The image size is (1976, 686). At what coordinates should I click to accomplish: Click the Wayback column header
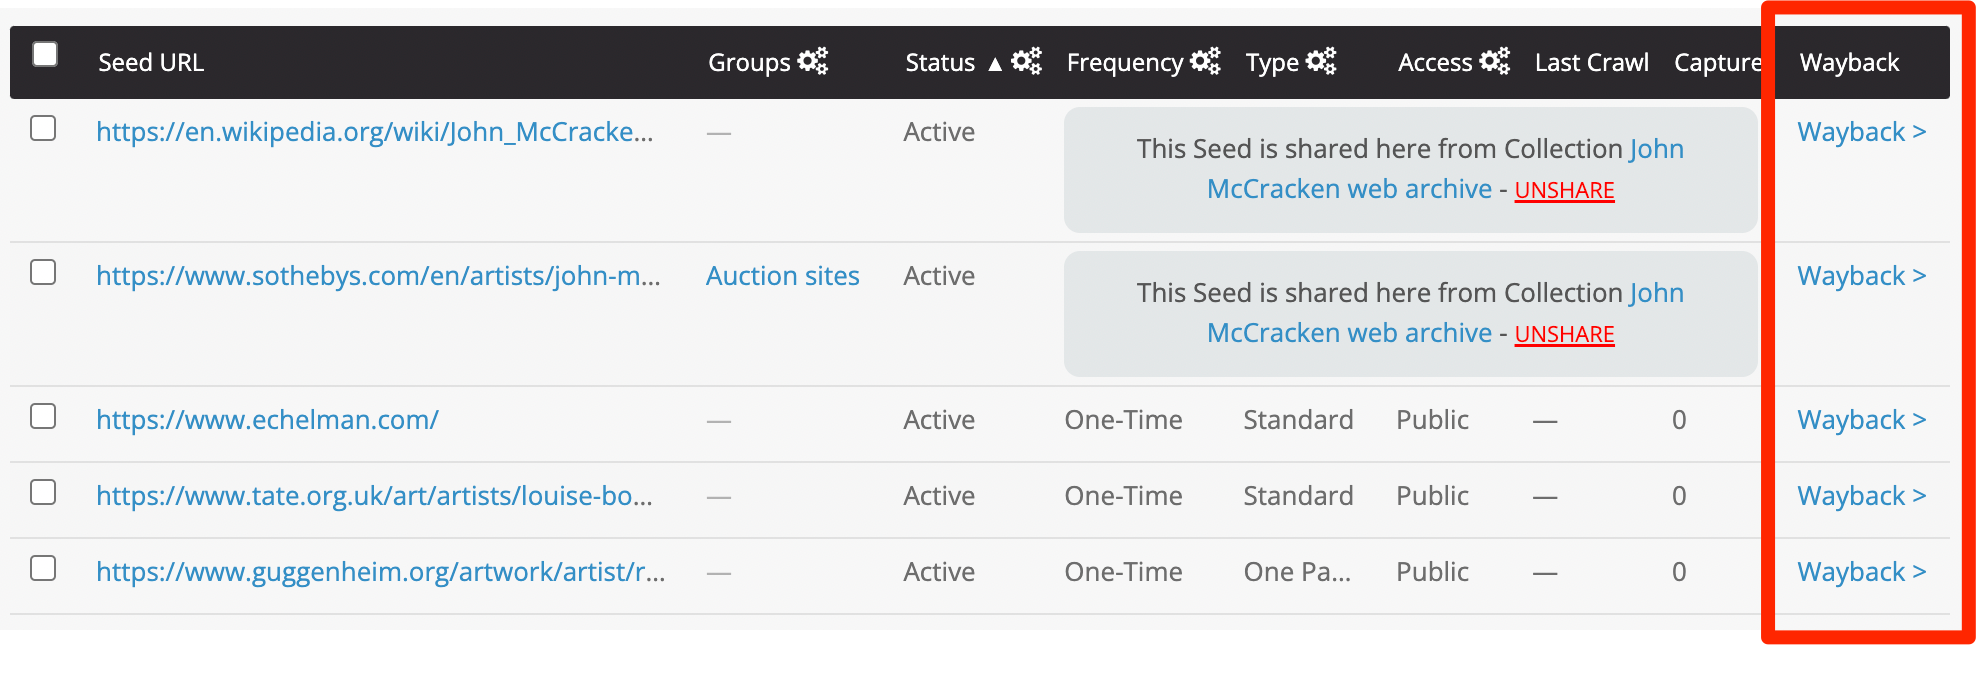tap(1849, 63)
